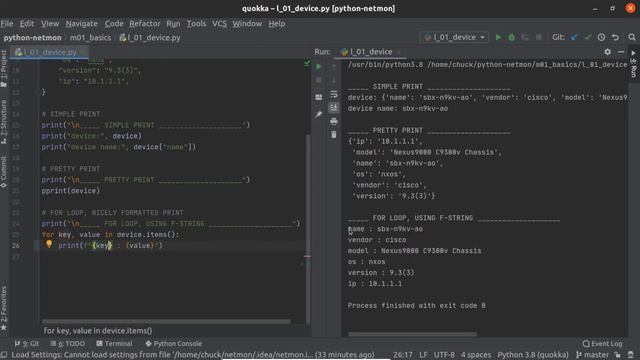Open the Project tool window
Screen dimensions: 640x360
click(x=4, y=69)
